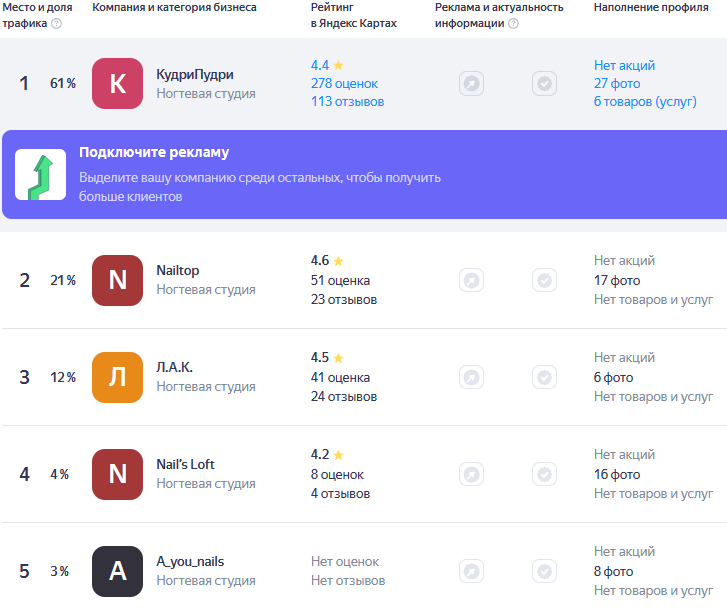Image resolution: width=727 pixels, height=611 pixels.
Task: Click the advertising arrow icon for КудриПудри
Action: [472, 83]
